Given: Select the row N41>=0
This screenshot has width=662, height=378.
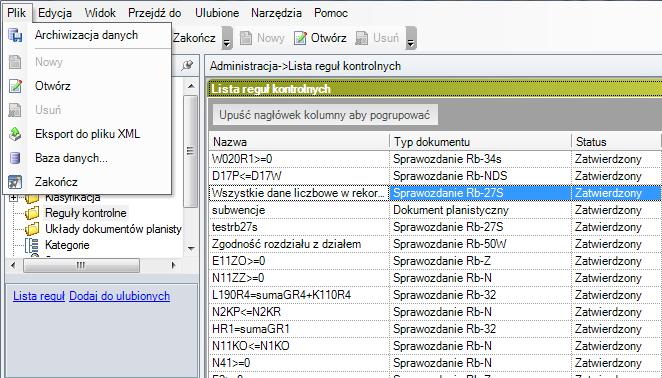Looking at the screenshot, I should (x=435, y=363).
